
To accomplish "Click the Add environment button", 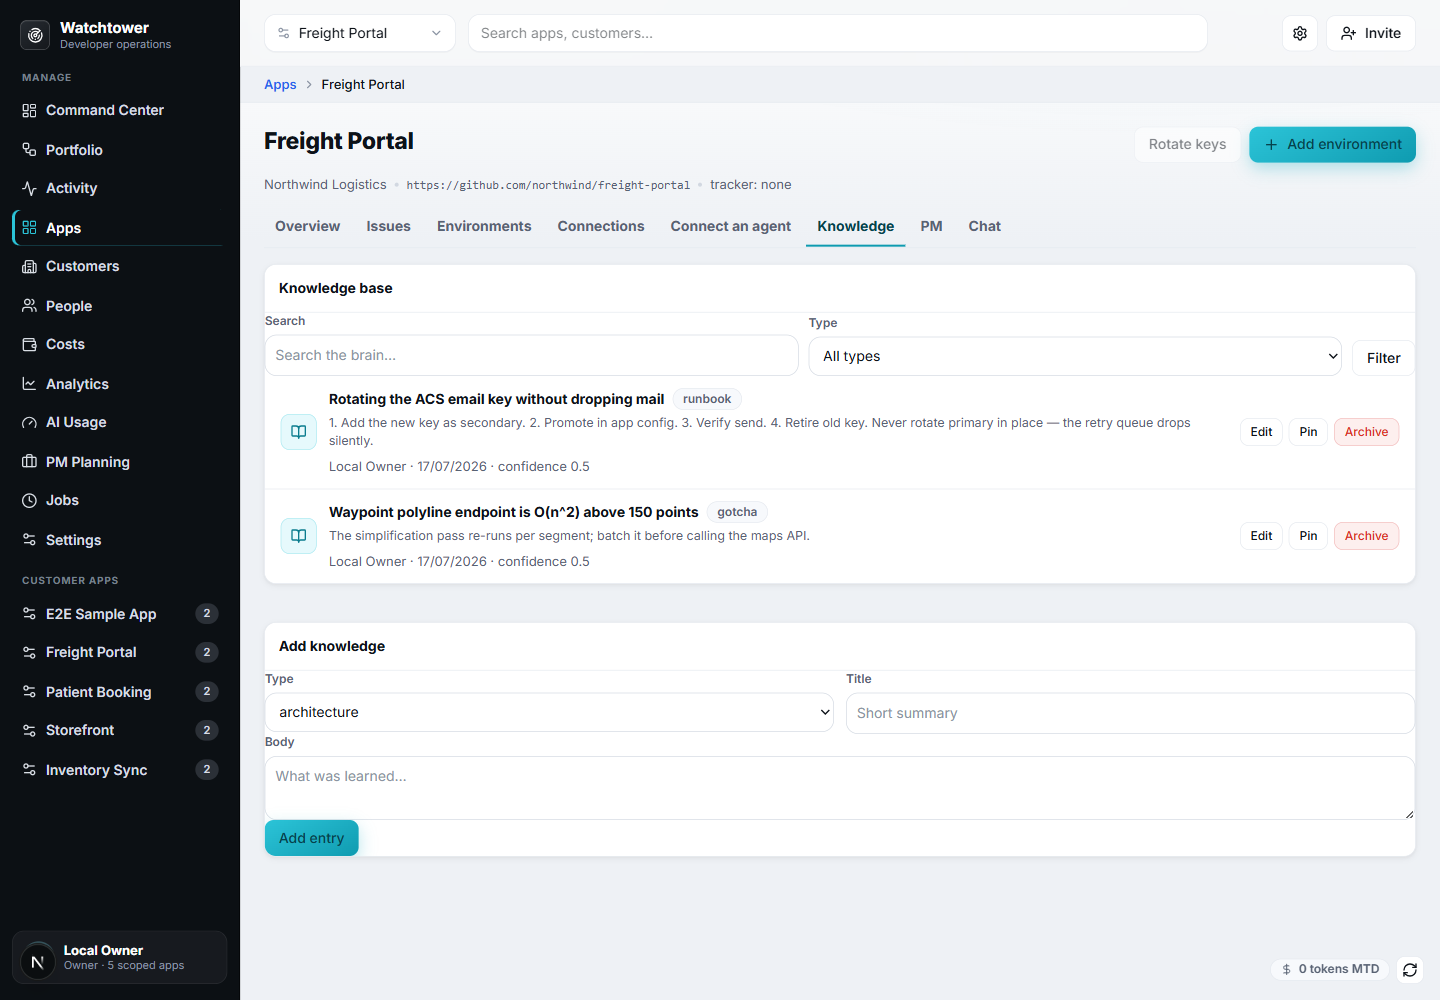I will (1332, 144).
